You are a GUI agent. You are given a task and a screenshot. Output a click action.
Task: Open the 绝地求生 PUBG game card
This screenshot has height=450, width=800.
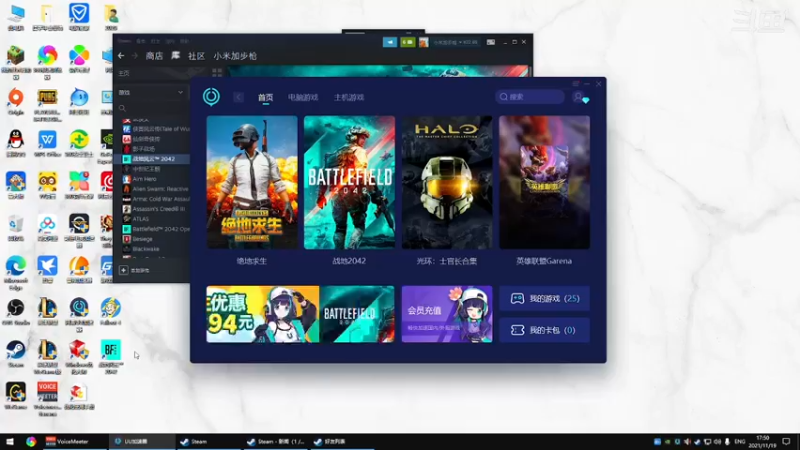252,182
